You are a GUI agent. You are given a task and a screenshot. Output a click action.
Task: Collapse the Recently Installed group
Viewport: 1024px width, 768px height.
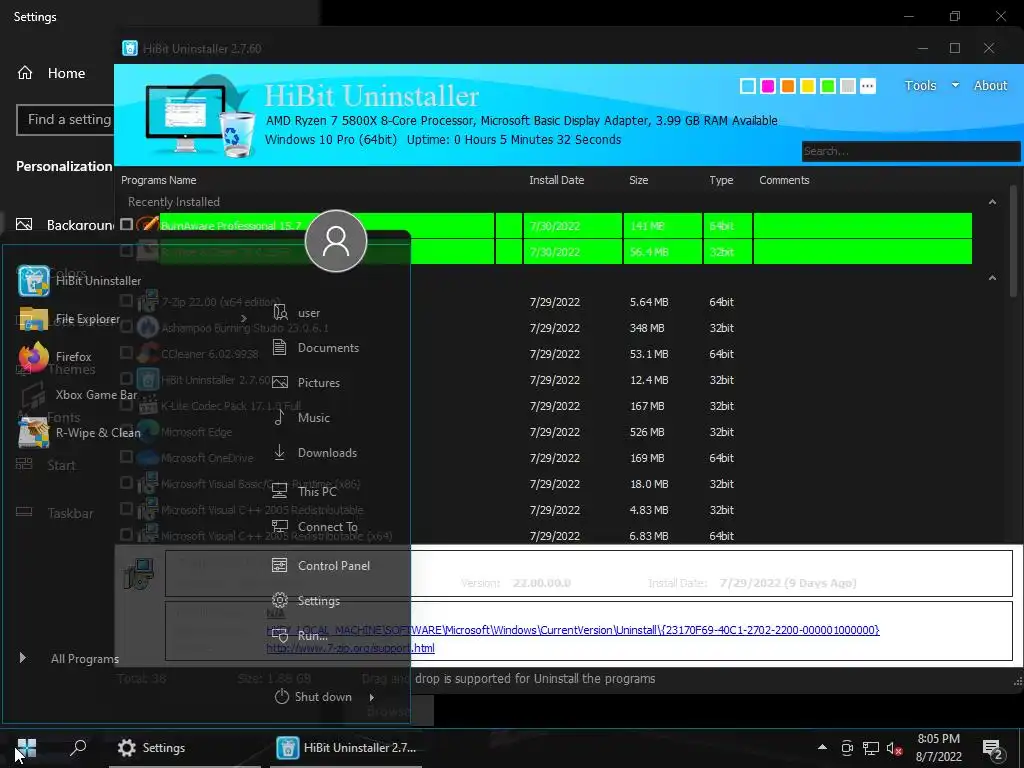[992, 202]
